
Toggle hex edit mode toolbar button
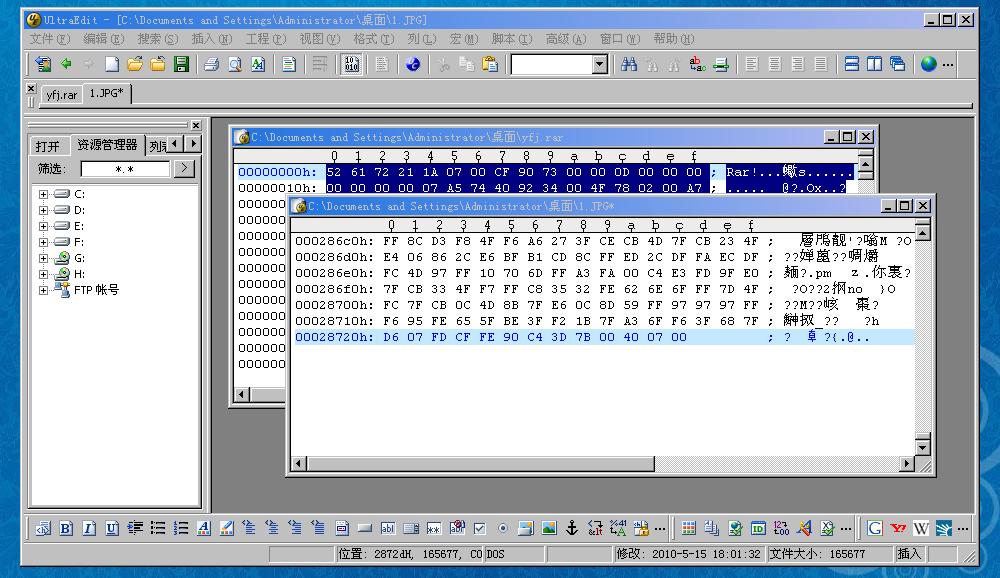351,65
